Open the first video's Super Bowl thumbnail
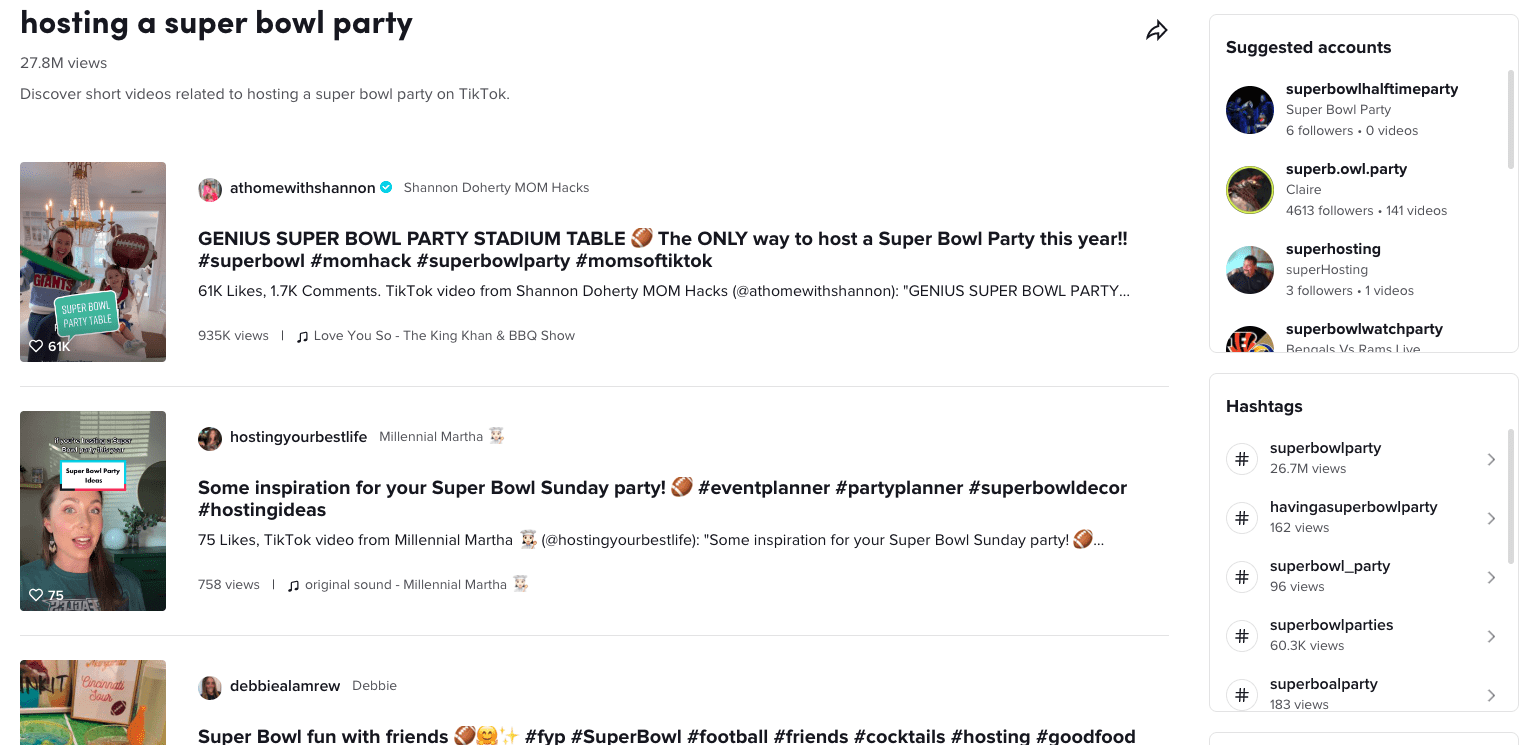1527x745 pixels. 93,261
